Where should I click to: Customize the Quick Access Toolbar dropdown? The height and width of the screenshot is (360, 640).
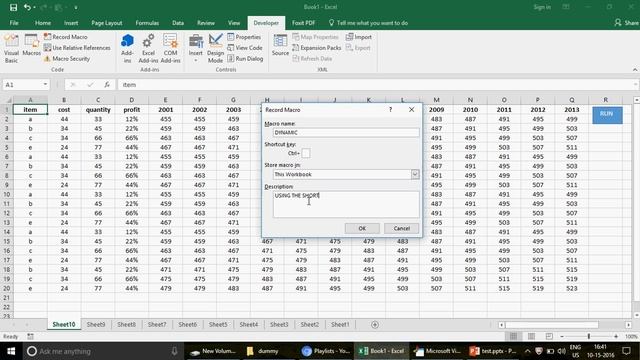tap(76, 7)
